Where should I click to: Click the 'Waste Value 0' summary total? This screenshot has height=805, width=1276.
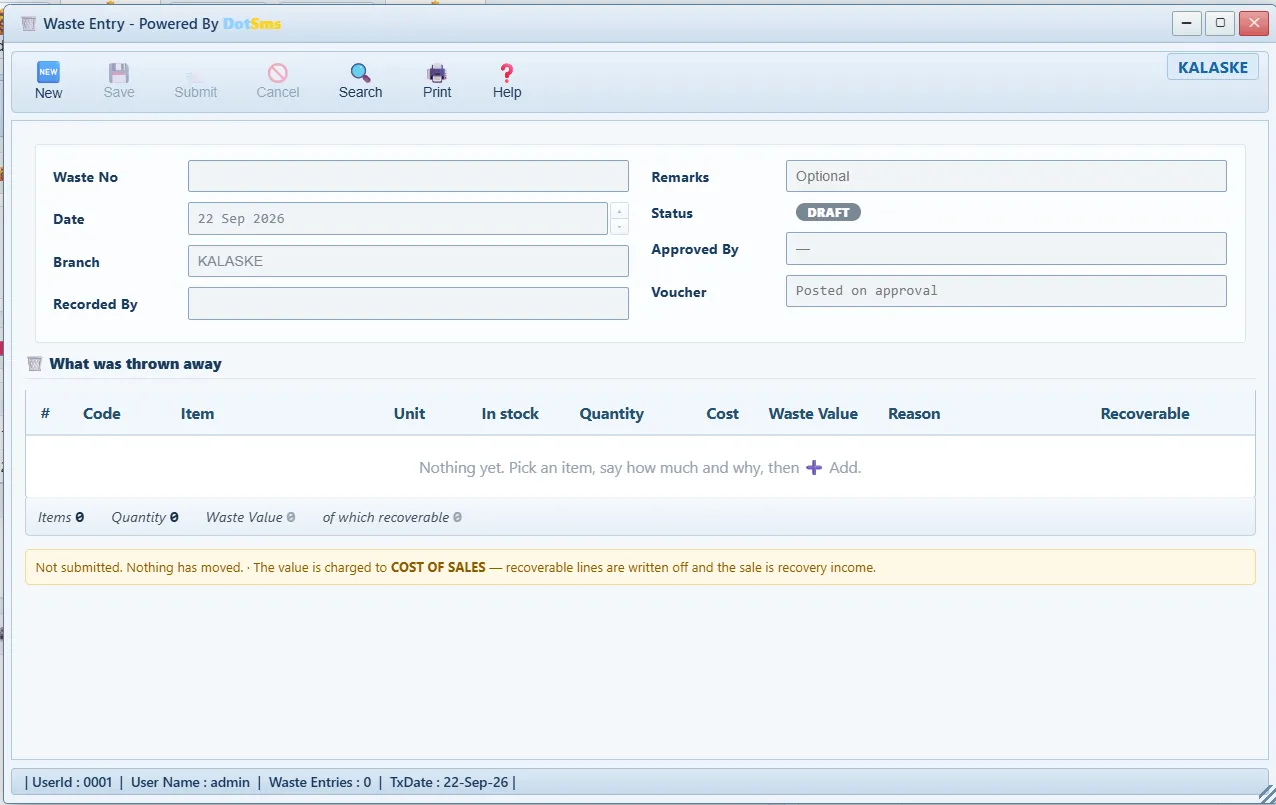pyautogui.click(x=250, y=517)
